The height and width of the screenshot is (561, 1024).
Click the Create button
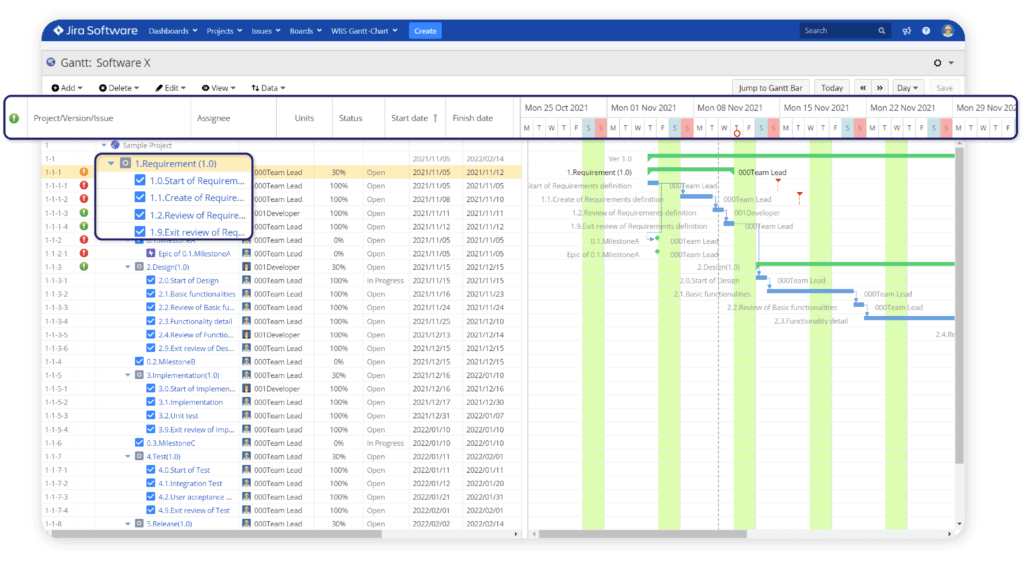tap(425, 31)
